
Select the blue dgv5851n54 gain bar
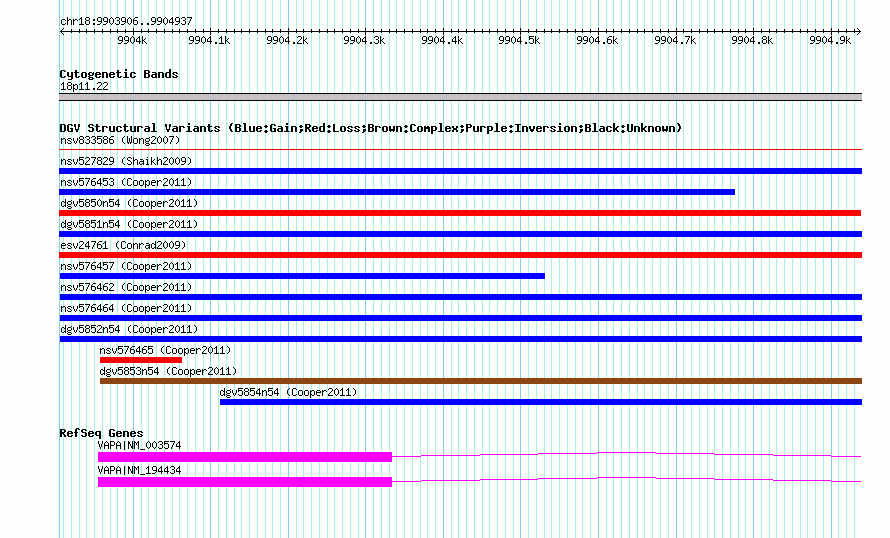pyautogui.click(x=460, y=234)
